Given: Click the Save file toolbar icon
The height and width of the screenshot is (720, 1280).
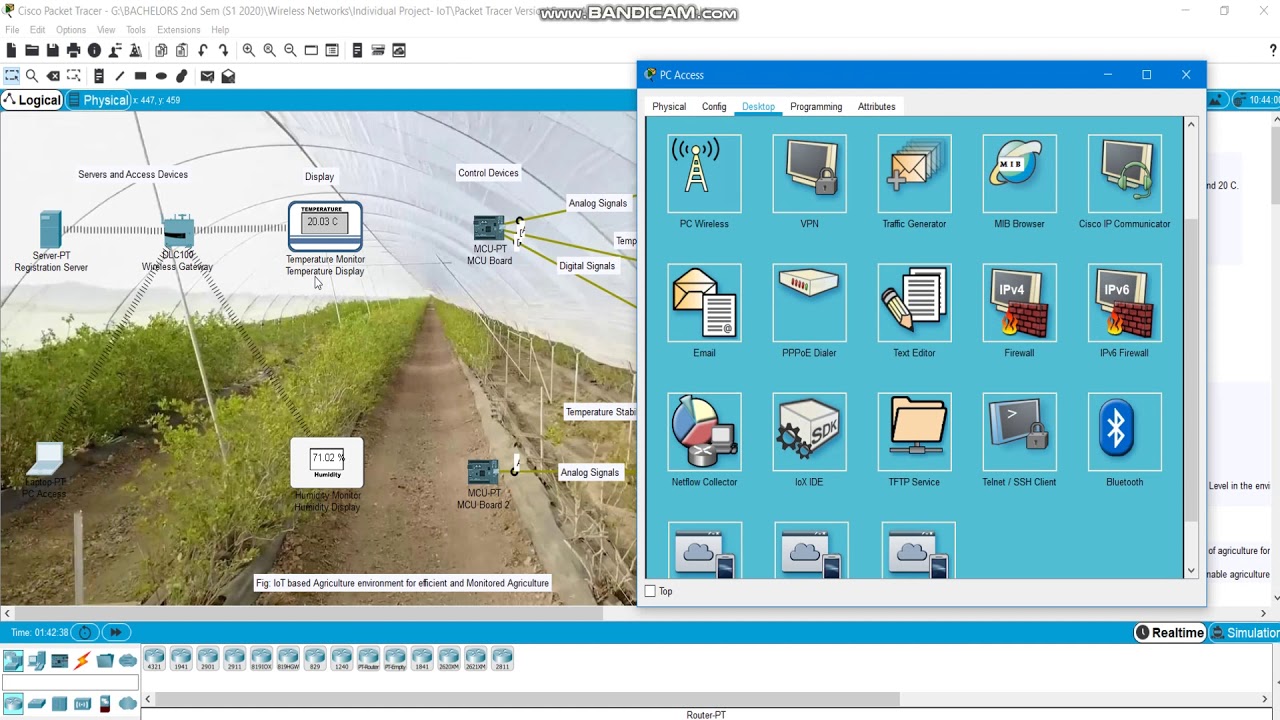Looking at the screenshot, I should point(53,50).
